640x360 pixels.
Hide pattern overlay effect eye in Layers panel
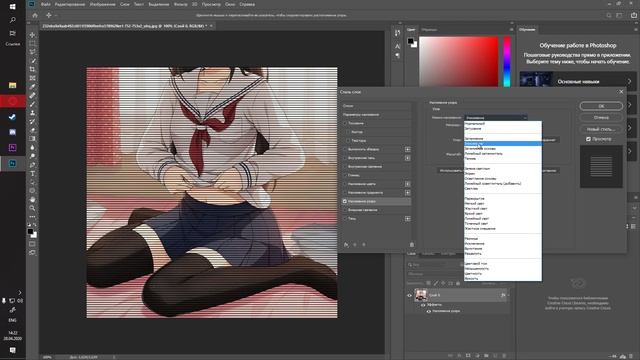coord(429,311)
